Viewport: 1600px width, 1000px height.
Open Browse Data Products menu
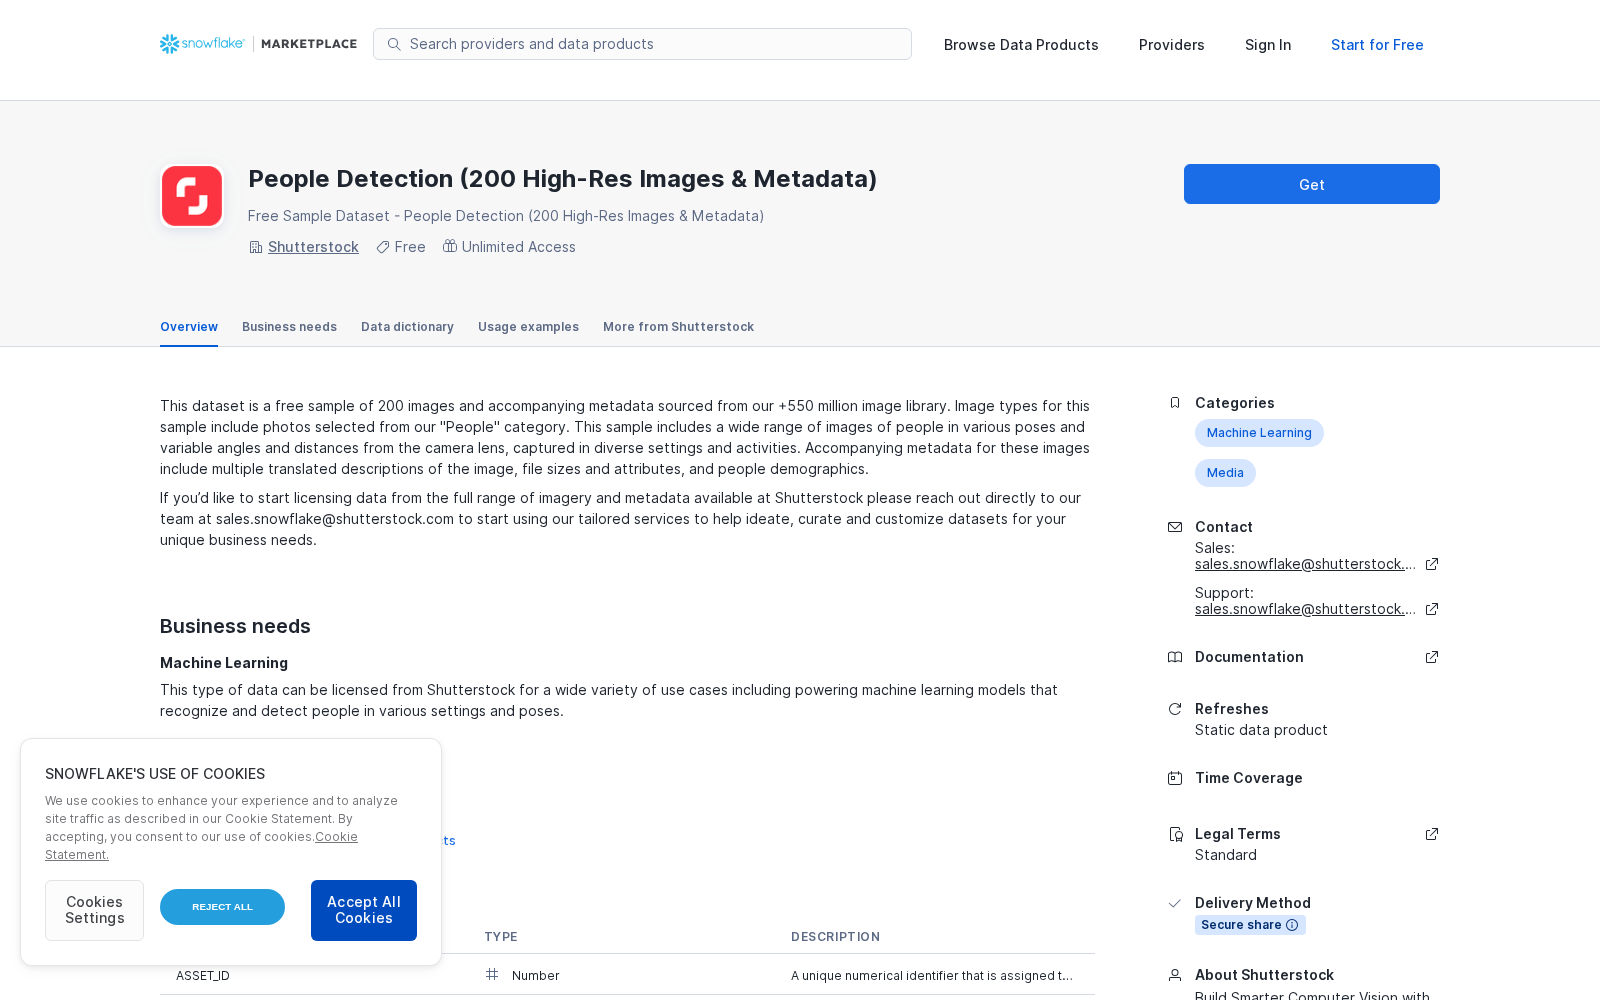[x=1021, y=45]
